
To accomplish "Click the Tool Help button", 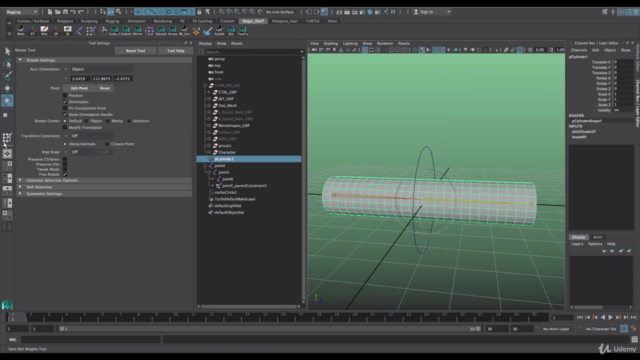I will tap(176, 51).
